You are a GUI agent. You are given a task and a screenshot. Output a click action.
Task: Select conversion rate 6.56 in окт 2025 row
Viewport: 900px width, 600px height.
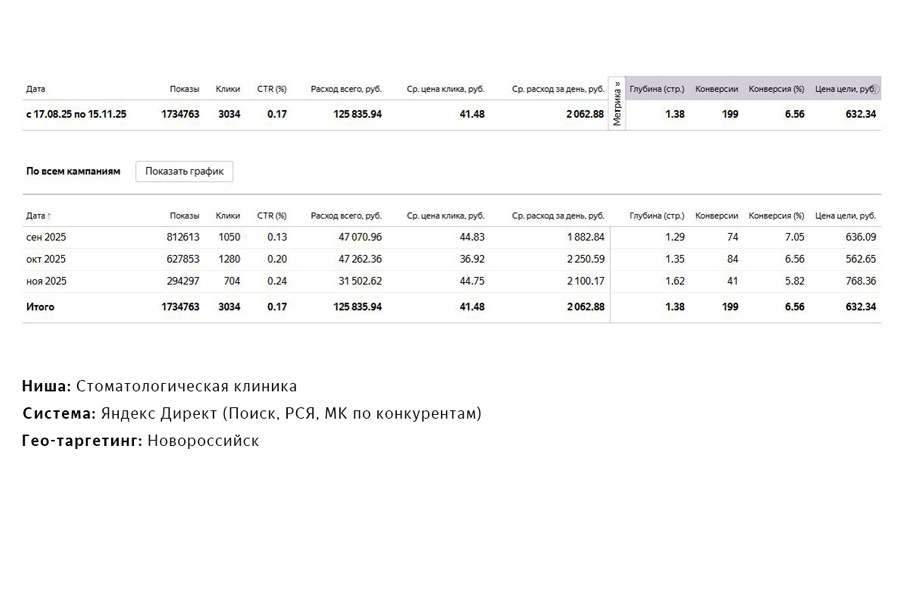pyautogui.click(x=795, y=259)
